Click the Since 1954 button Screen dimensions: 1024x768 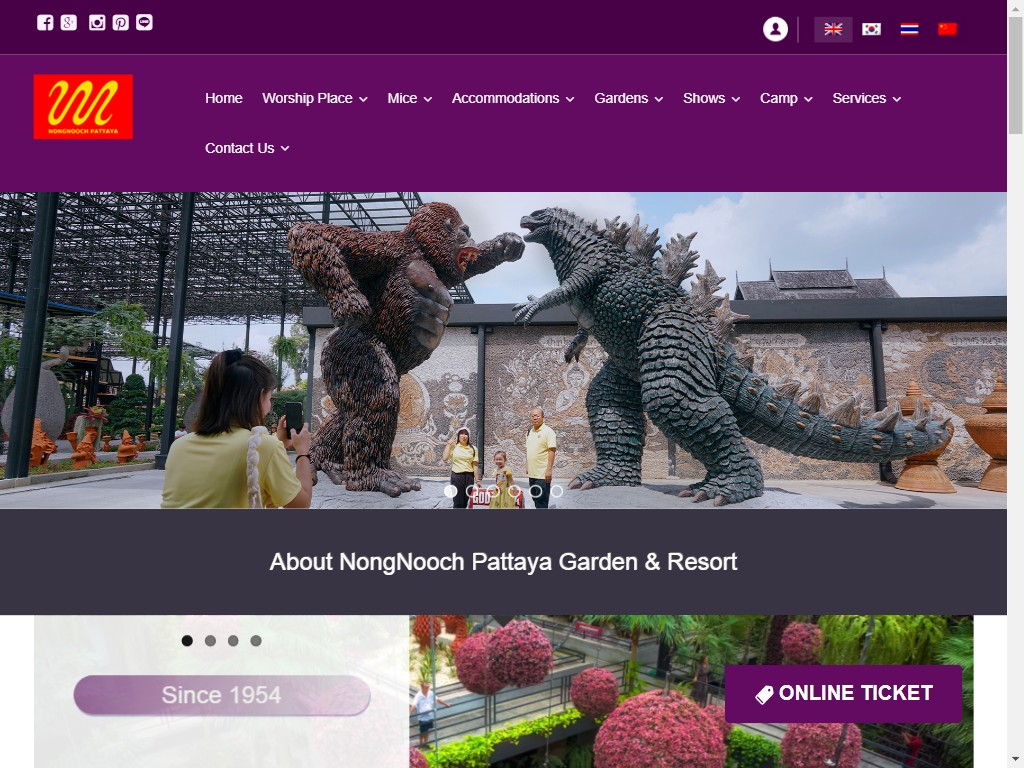tap(222, 695)
